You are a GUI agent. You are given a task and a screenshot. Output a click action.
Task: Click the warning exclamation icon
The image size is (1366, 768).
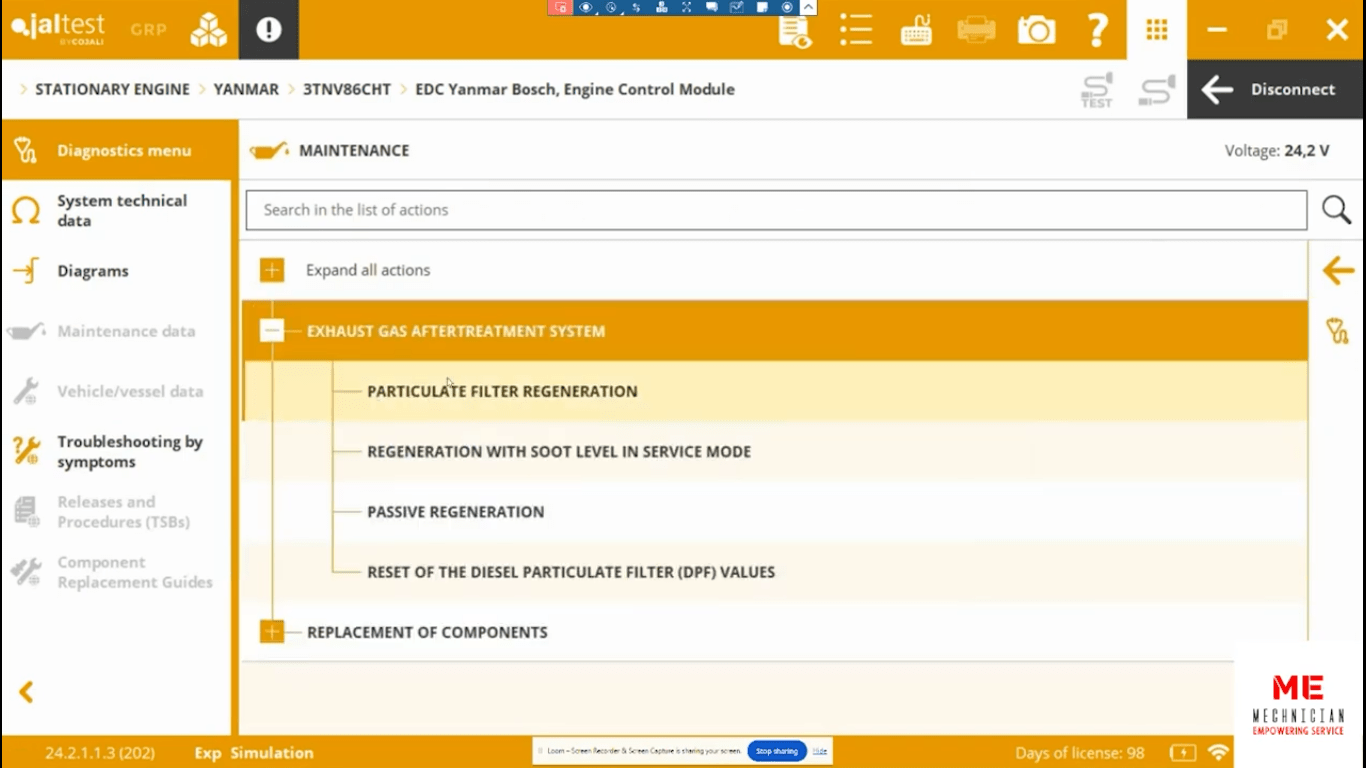click(268, 29)
